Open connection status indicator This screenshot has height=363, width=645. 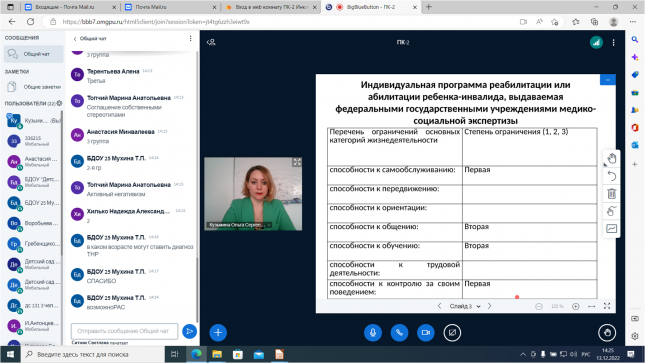click(x=596, y=42)
